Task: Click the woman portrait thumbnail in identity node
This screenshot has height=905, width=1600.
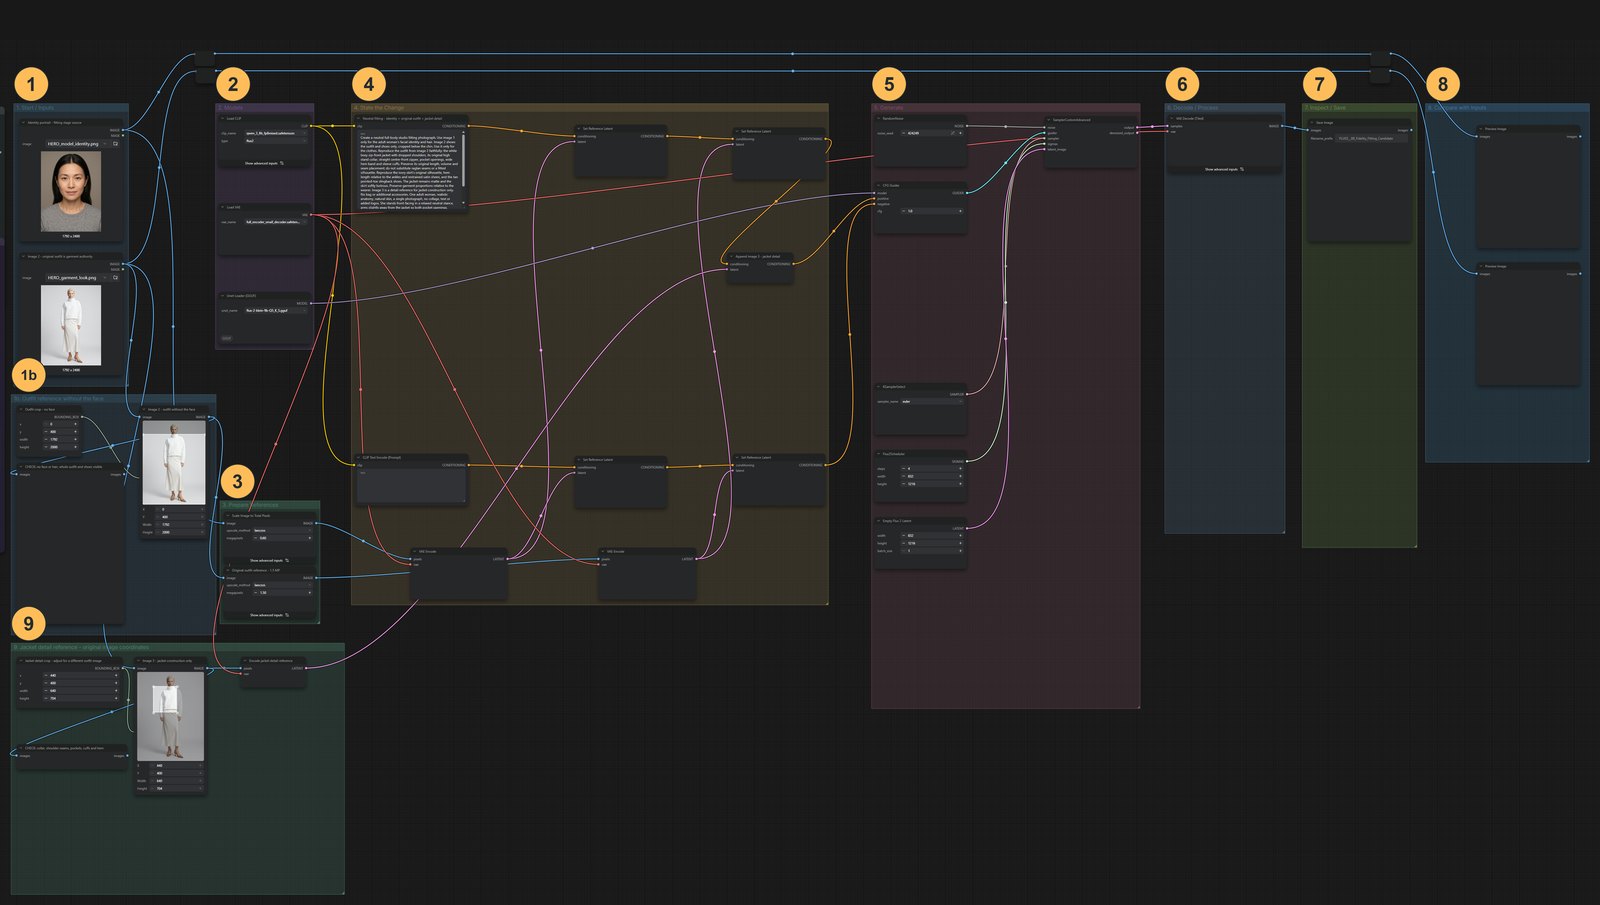Action: click(71, 191)
